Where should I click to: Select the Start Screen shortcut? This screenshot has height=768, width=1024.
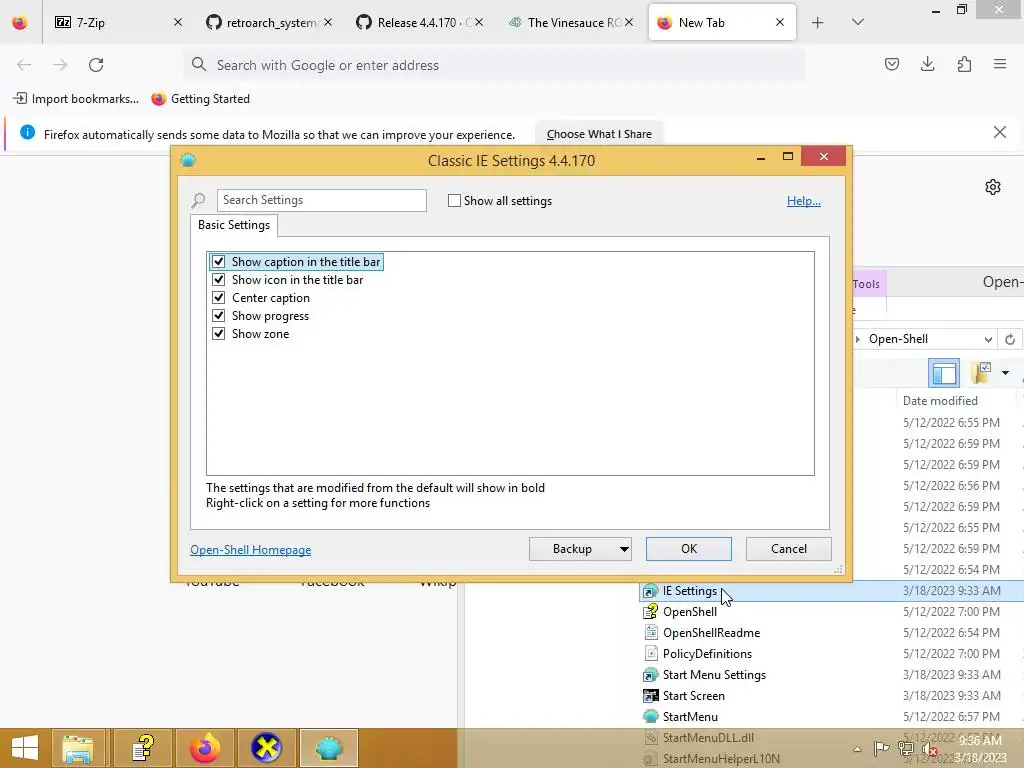[693, 696]
